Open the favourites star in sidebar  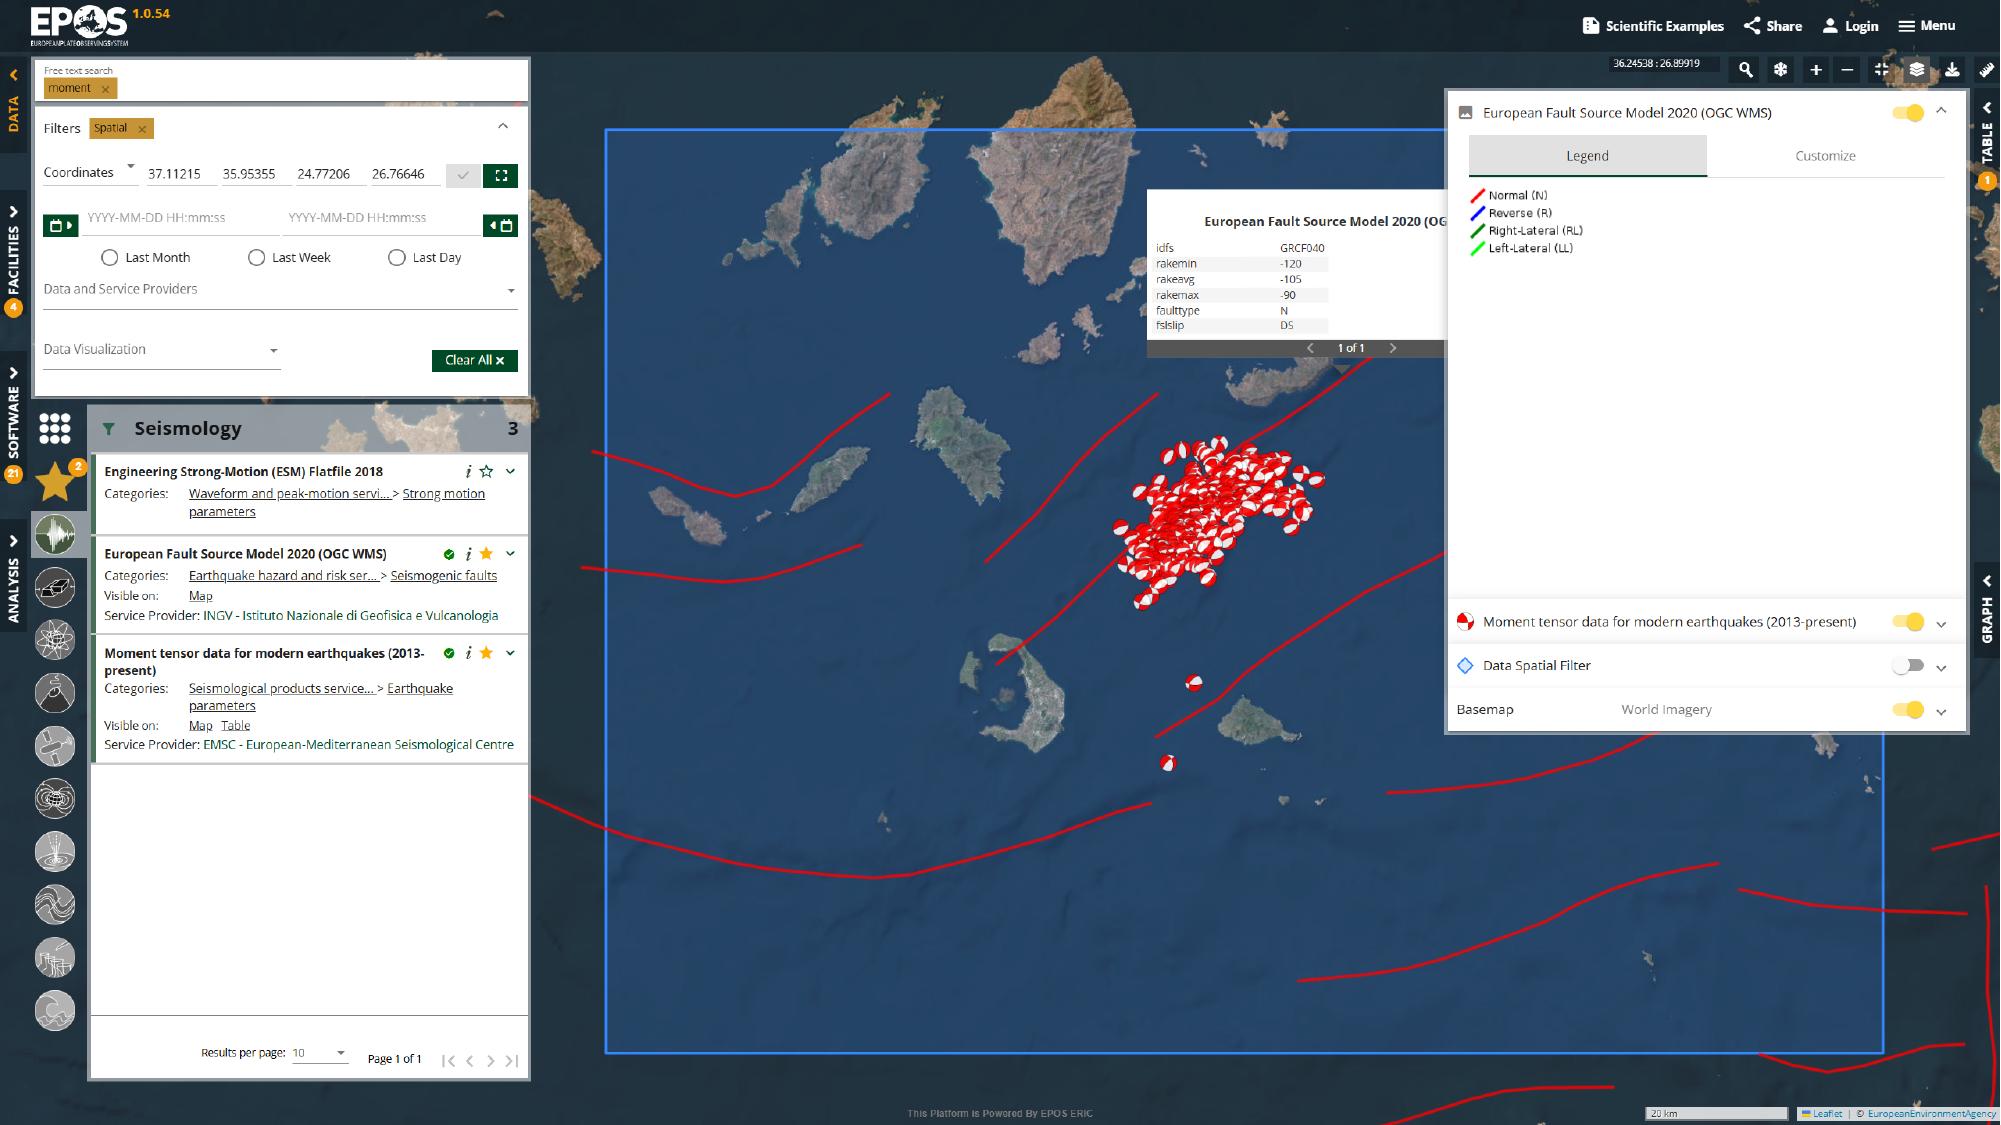tap(55, 482)
